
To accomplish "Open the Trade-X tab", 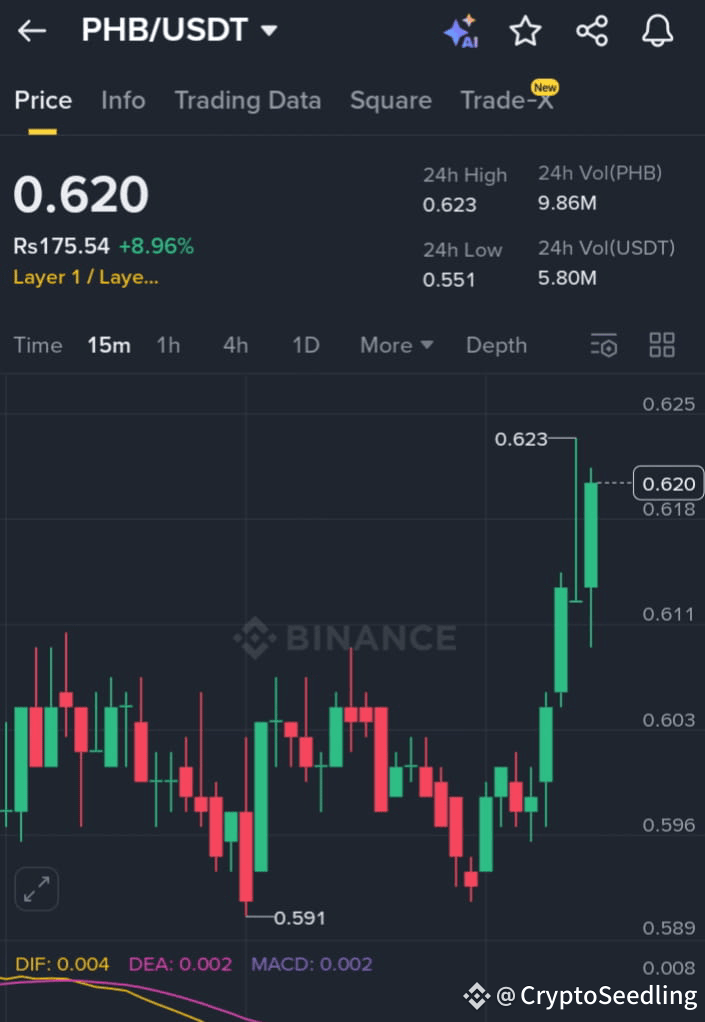I will (507, 100).
